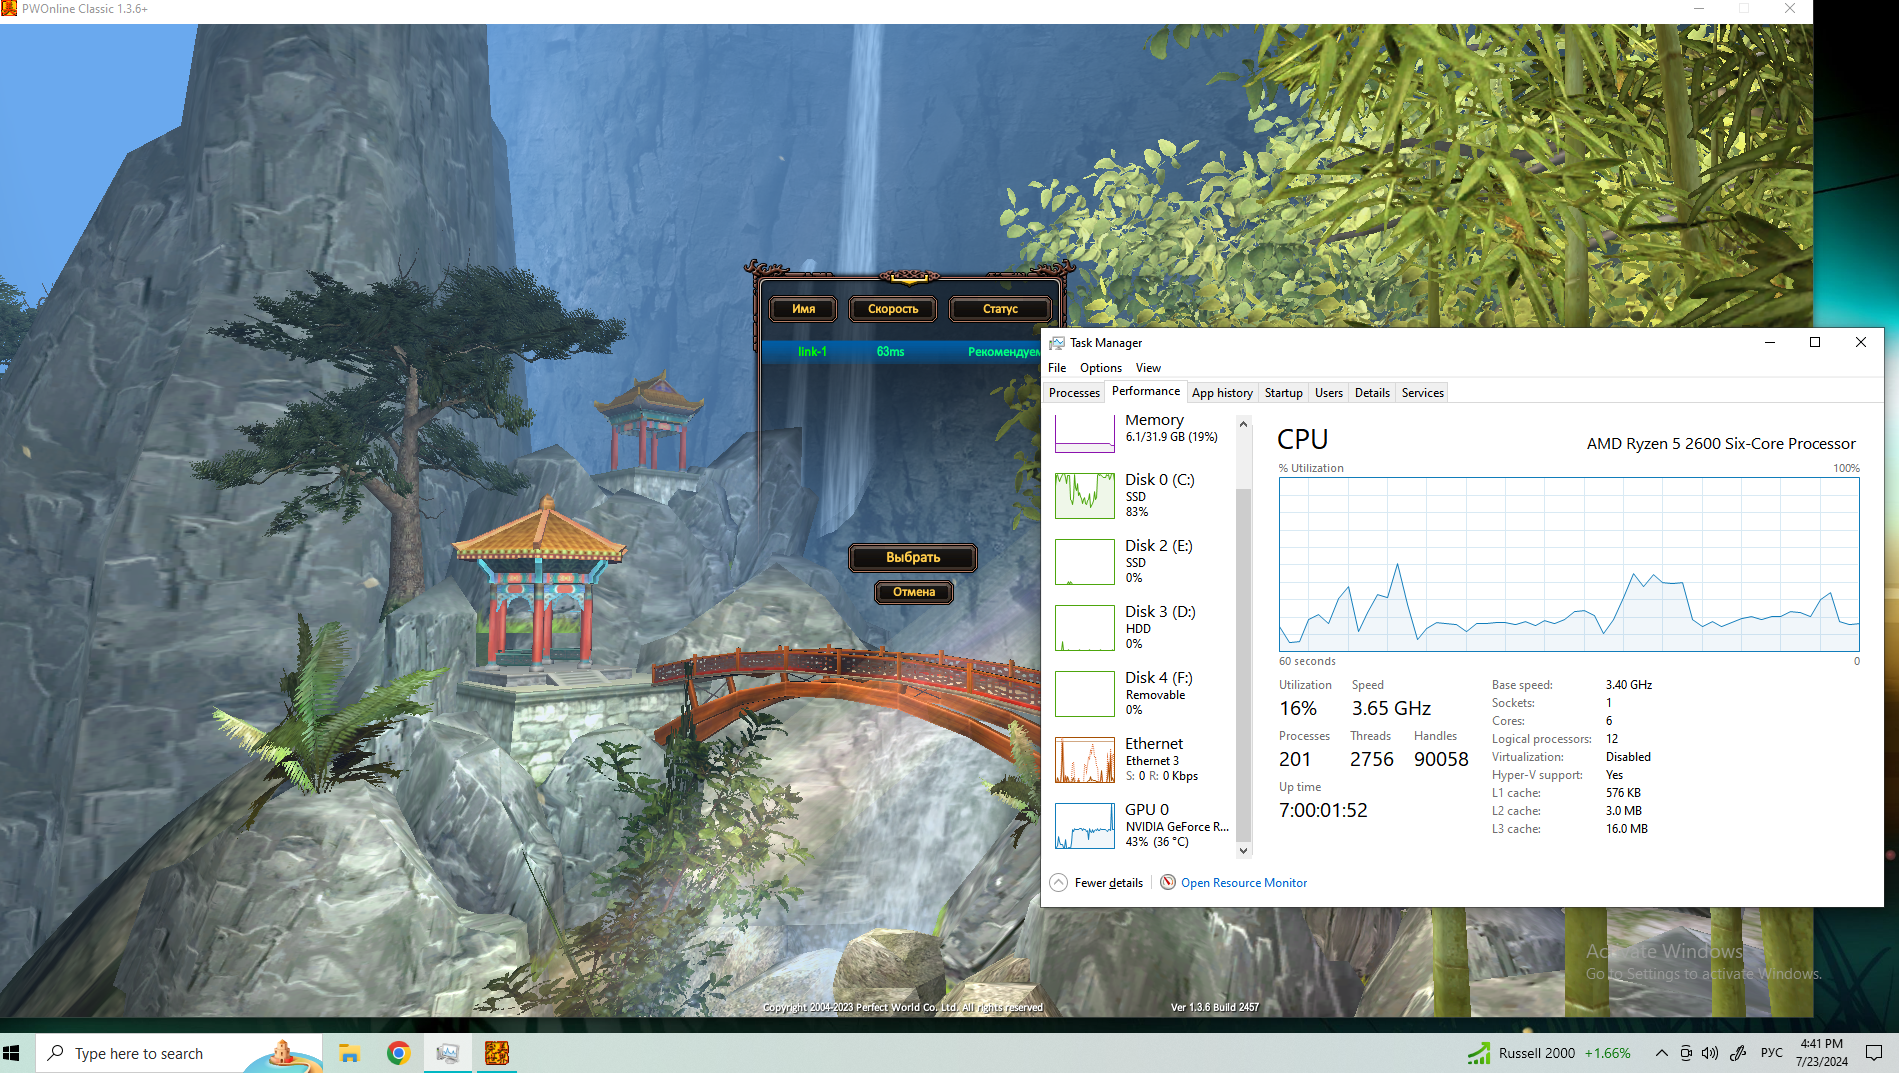This screenshot has width=1899, height=1073.
Task: Open the pen workspace tray icon
Action: coord(1738,1053)
